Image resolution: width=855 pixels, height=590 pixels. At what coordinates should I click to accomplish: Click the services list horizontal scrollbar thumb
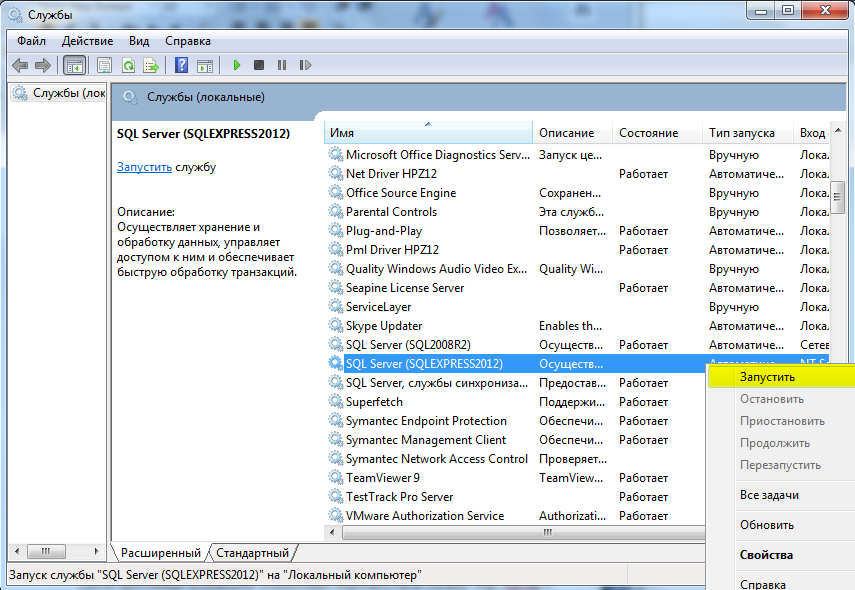pyautogui.click(x=523, y=532)
